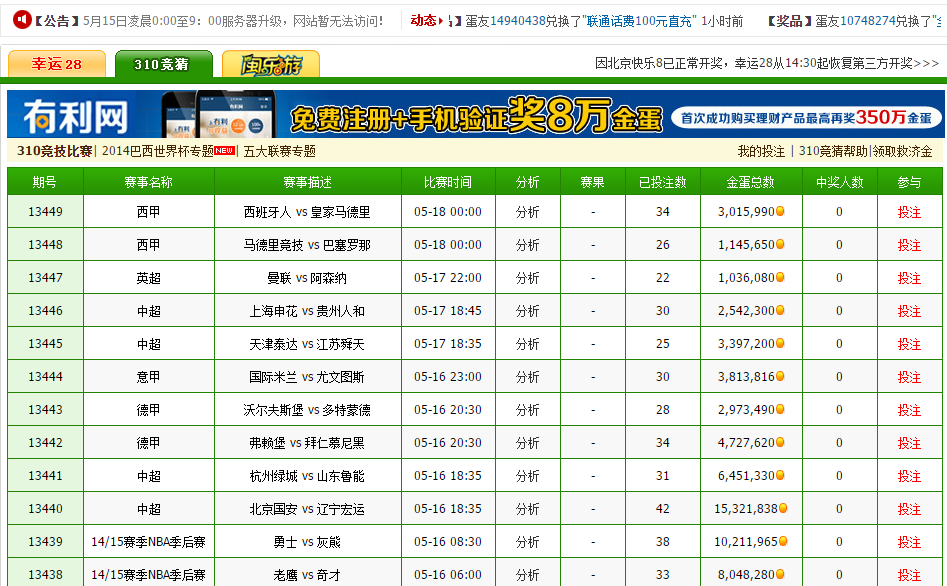This screenshot has width=947, height=586.
Task: Click 投注 for 沃尔夫斯堡 vs 多特蒙德
Action: coord(909,410)
